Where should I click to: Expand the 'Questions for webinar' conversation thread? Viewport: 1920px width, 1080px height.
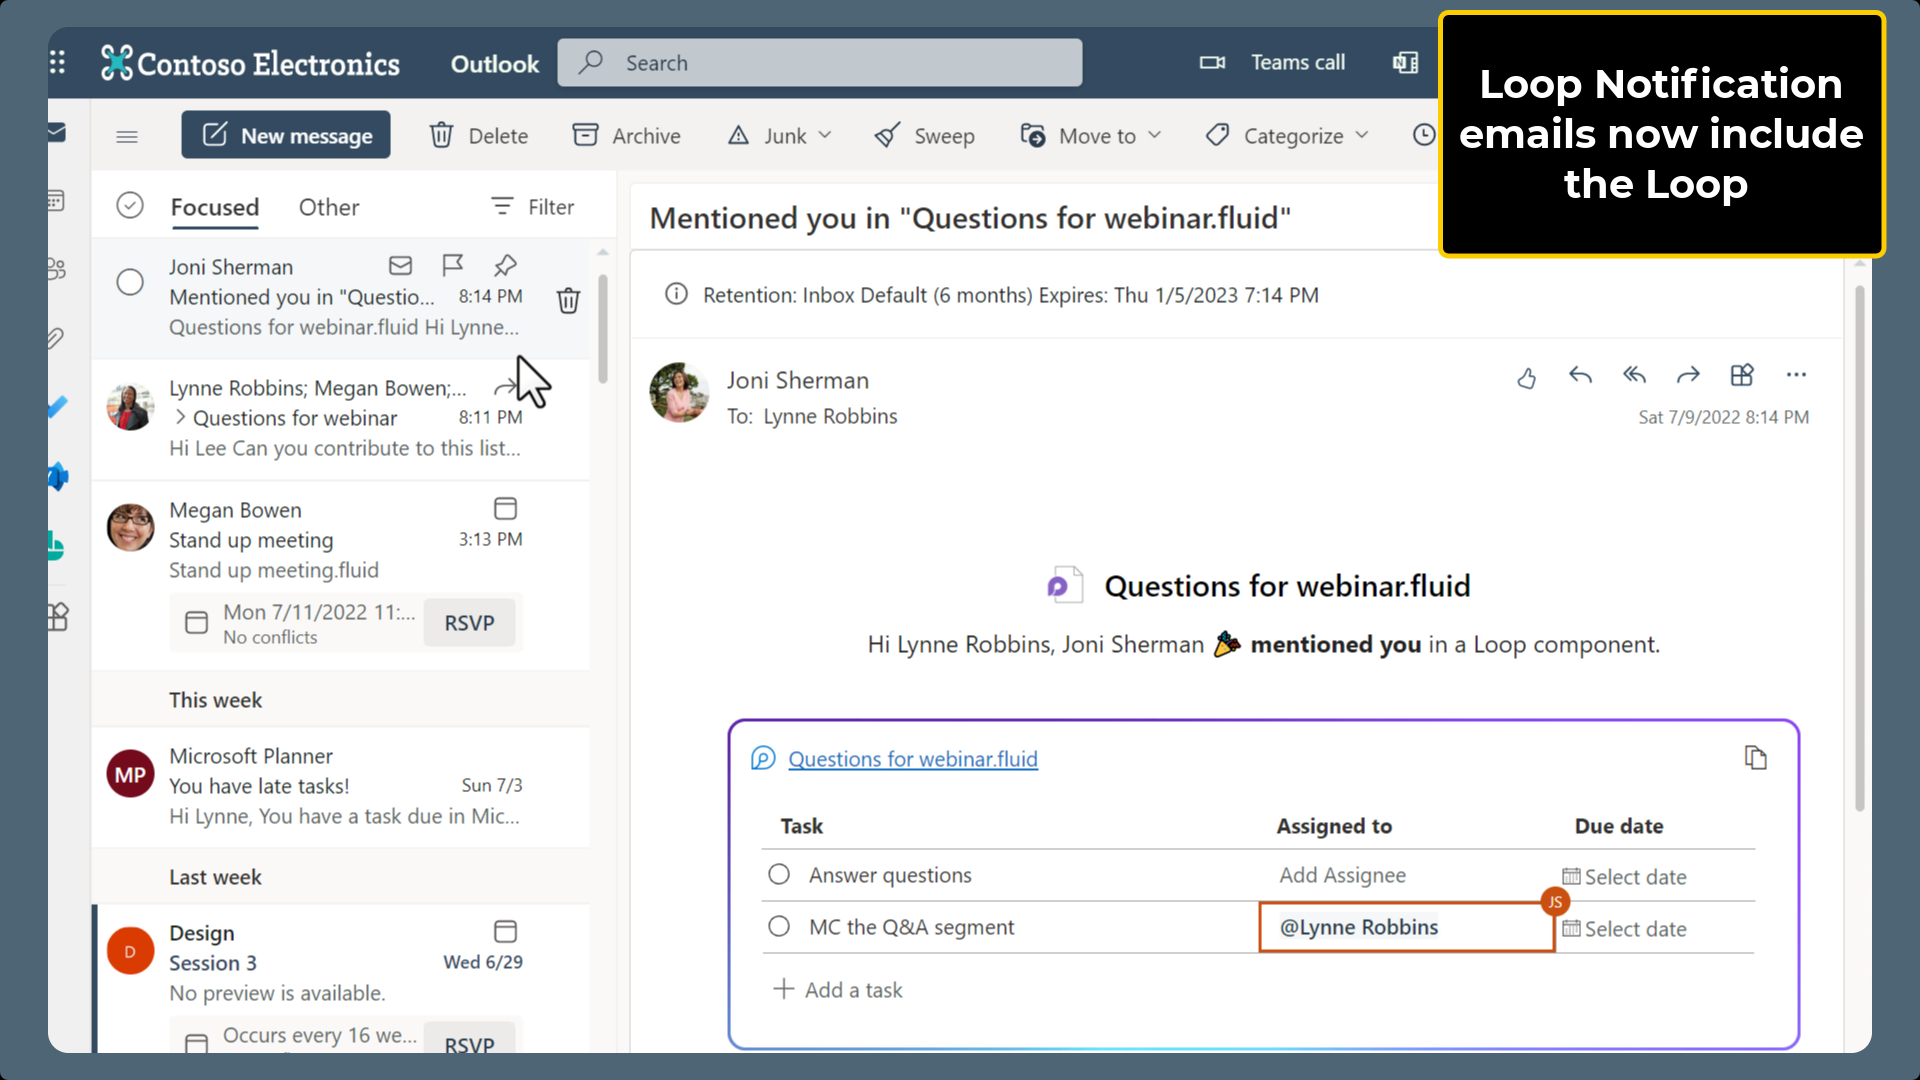click(x=181, y=418)
